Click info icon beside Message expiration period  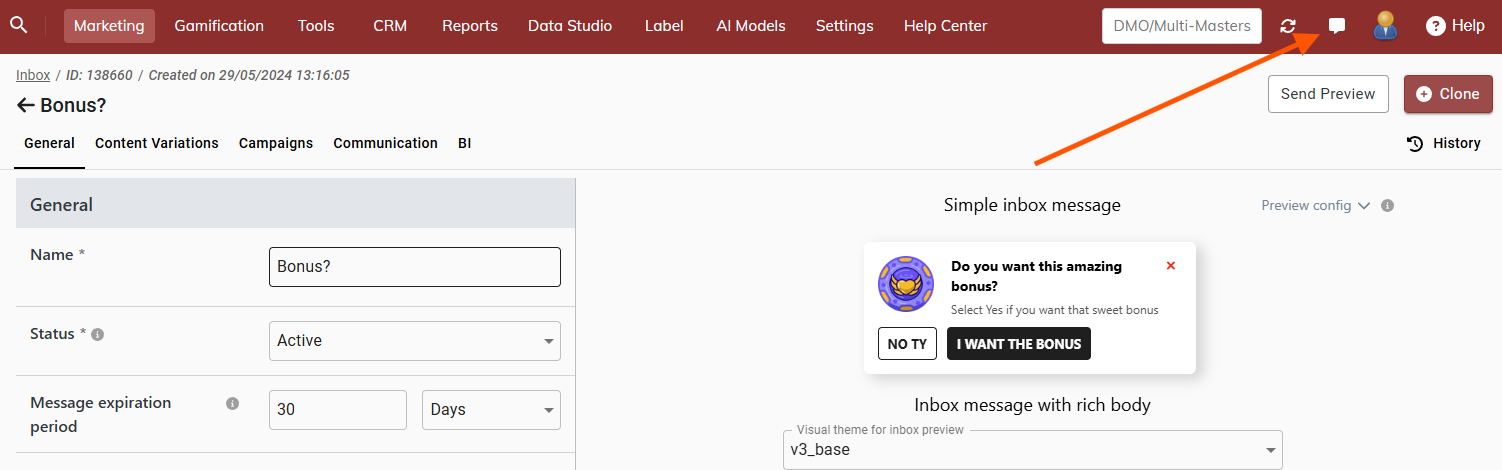click(232, 404)
